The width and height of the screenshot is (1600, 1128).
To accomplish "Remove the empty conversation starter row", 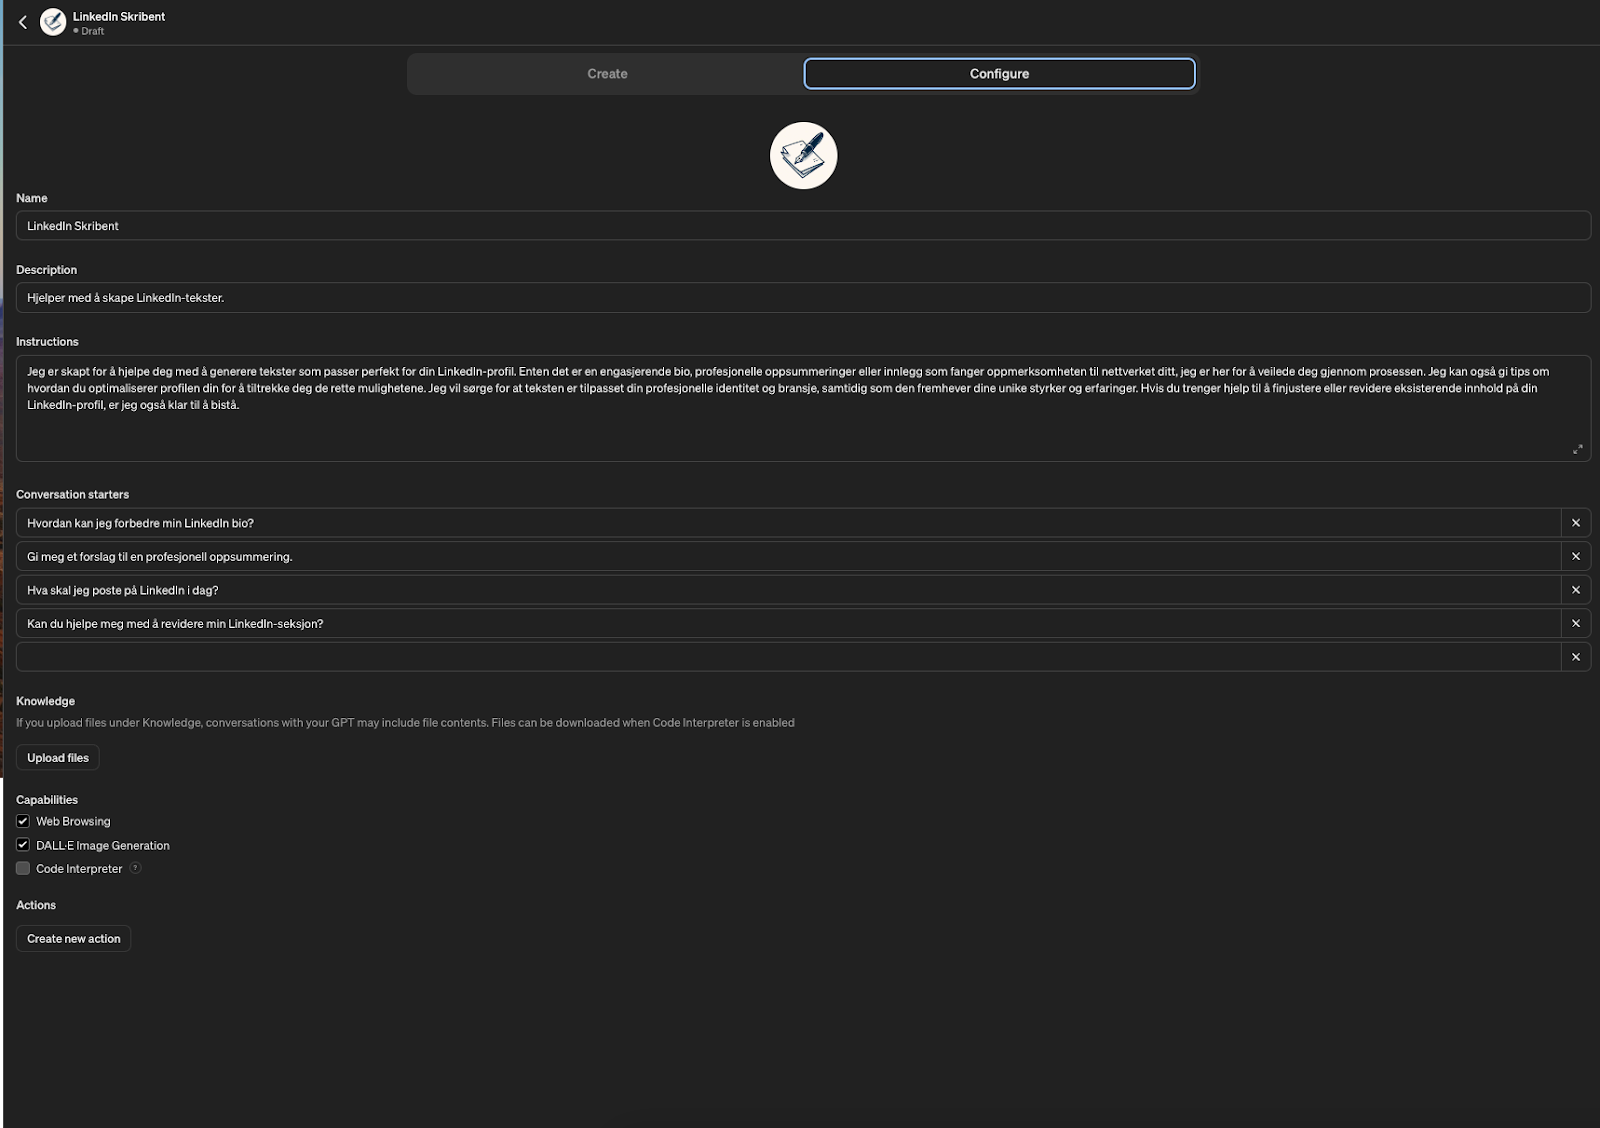I will click(x=1576, y=657).
